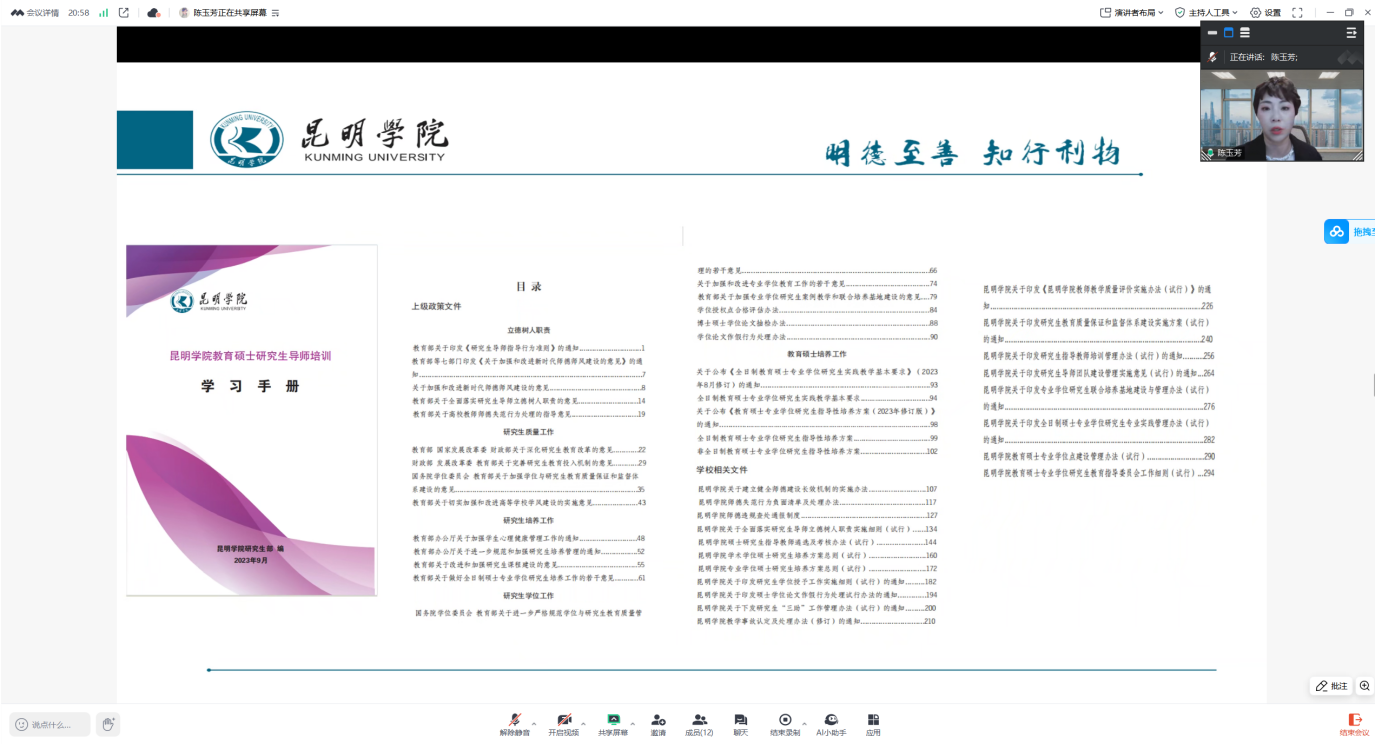Open arrow options next to 共享屏幕
The width and height of the screenshot is (1375, 744).
(632, 721)
